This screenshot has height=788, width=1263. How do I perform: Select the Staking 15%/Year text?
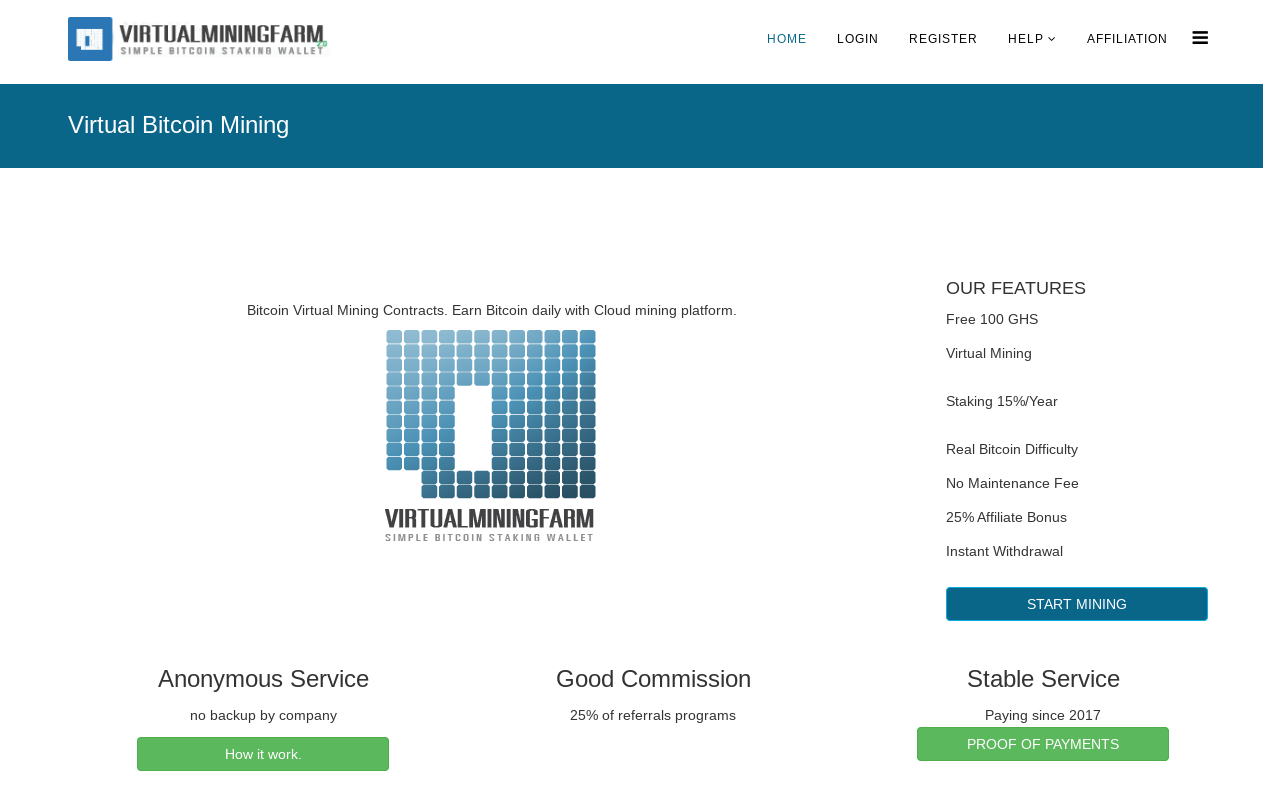click(x=1002, y=402)
